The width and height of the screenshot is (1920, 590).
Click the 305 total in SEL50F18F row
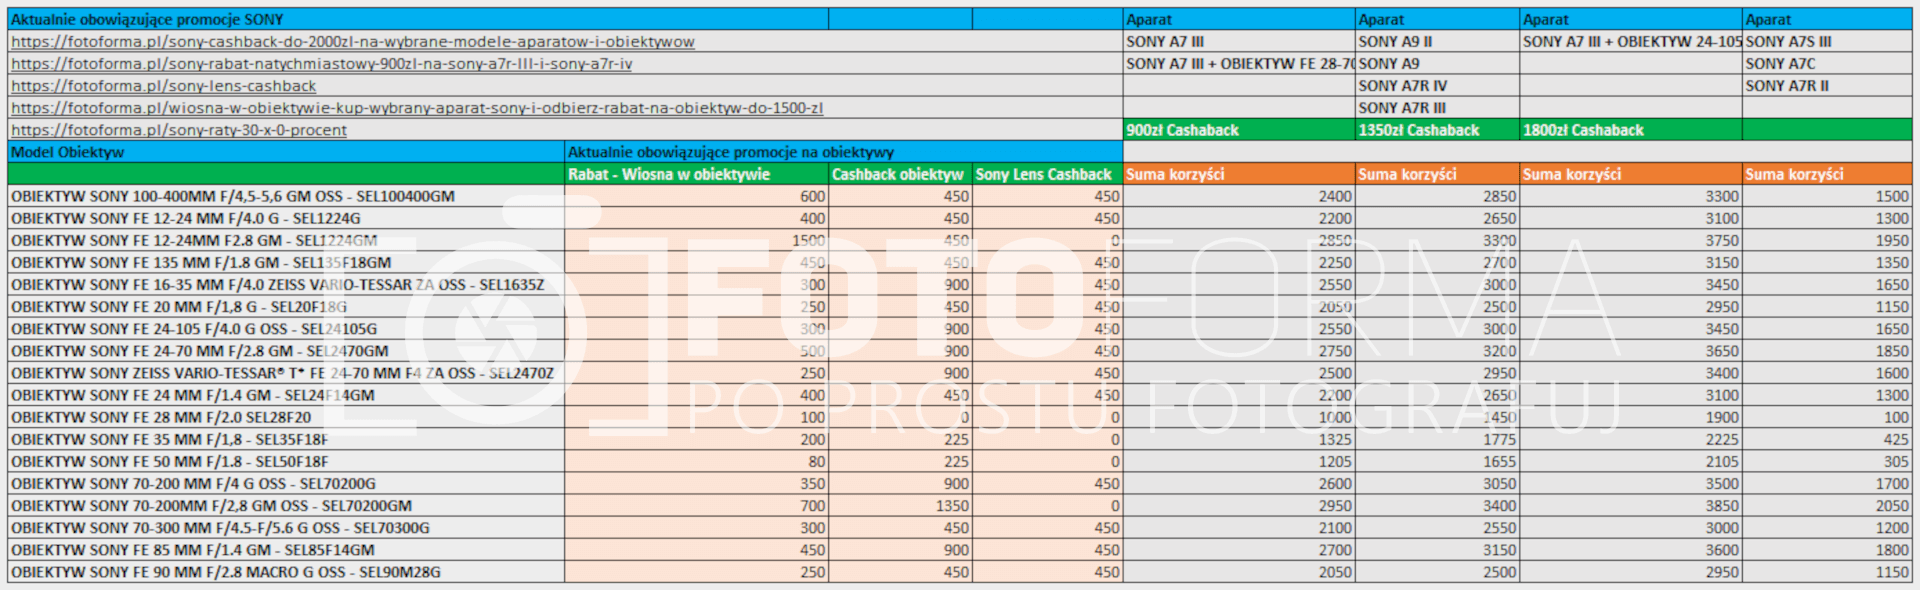coord(1827,461)
